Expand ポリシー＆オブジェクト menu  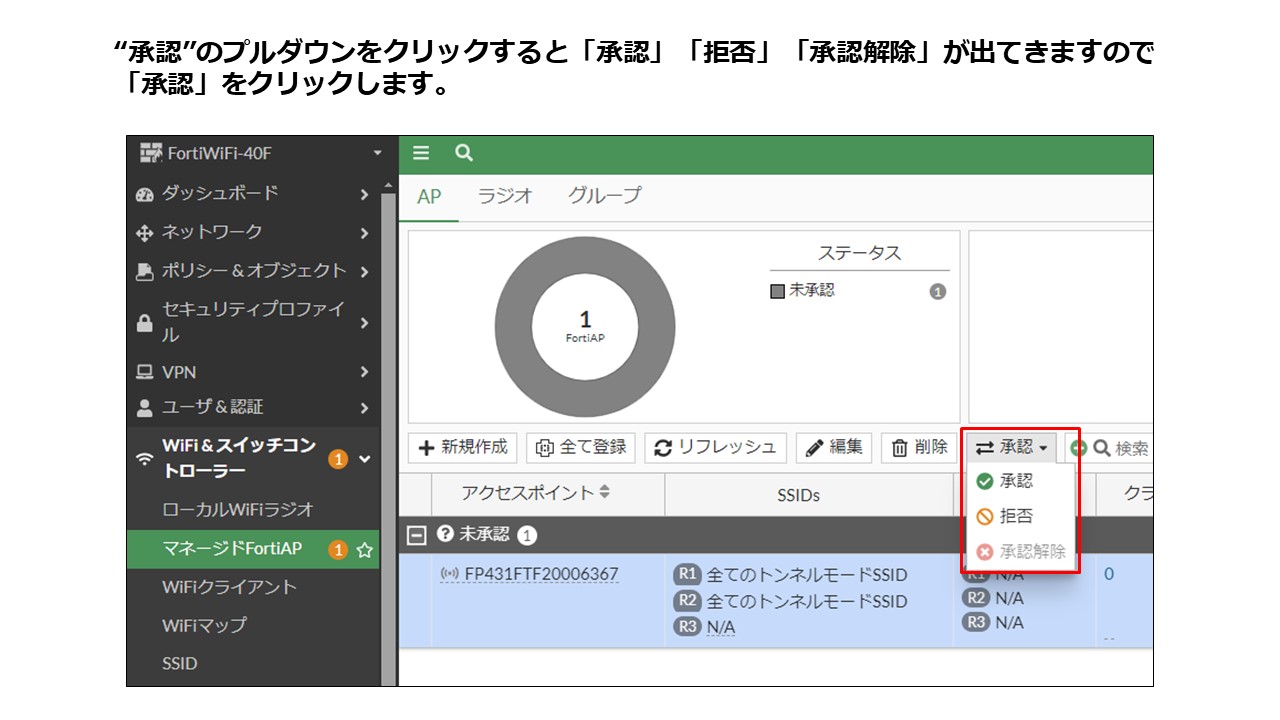[x=253, y=271]
